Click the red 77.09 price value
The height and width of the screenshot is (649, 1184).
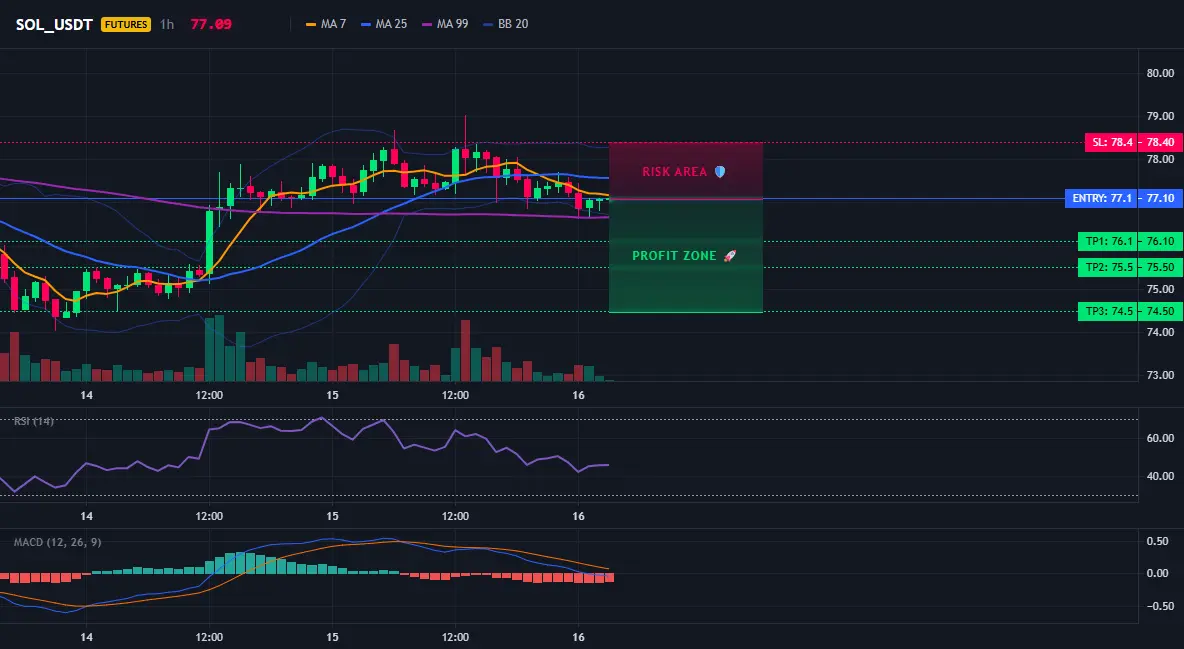[211, 24]
